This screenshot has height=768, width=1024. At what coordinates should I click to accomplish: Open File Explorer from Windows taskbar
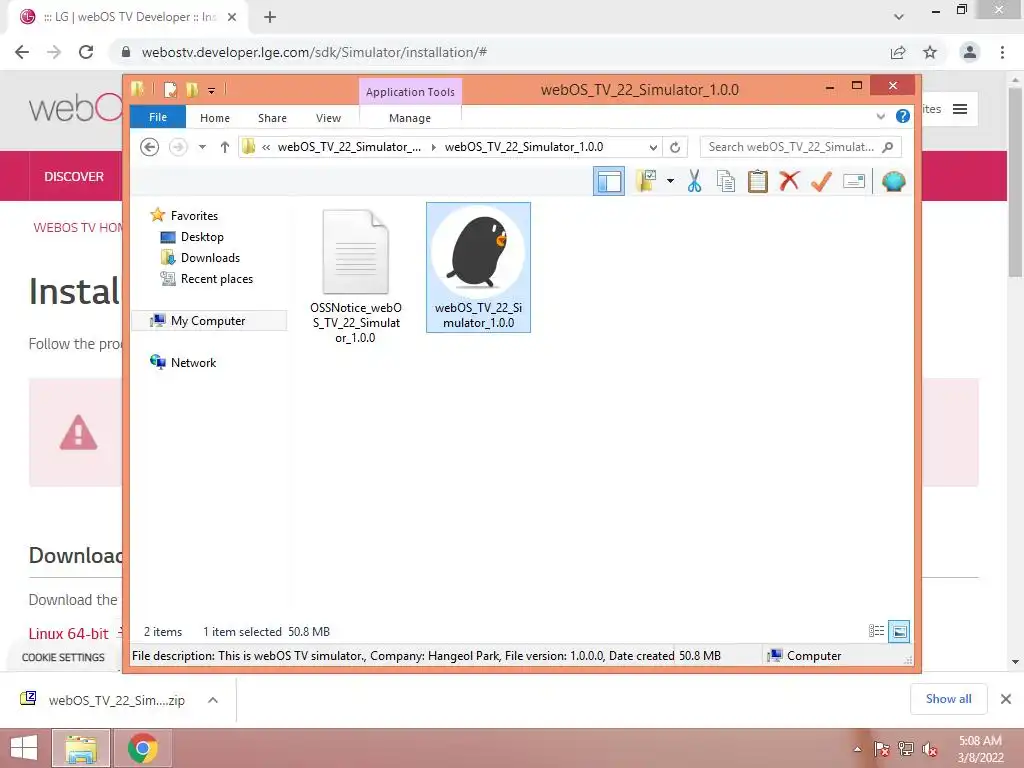[81, 748]
